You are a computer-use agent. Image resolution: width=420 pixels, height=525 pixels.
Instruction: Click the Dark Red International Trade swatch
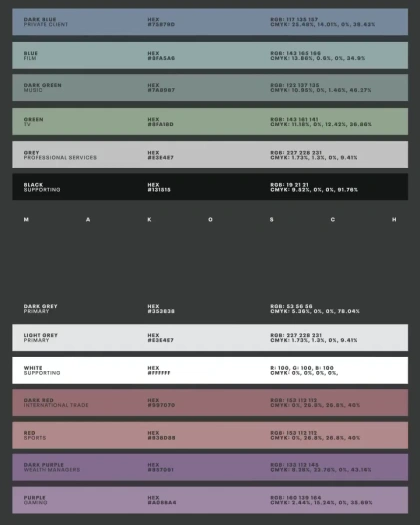(x=210, y=402)
